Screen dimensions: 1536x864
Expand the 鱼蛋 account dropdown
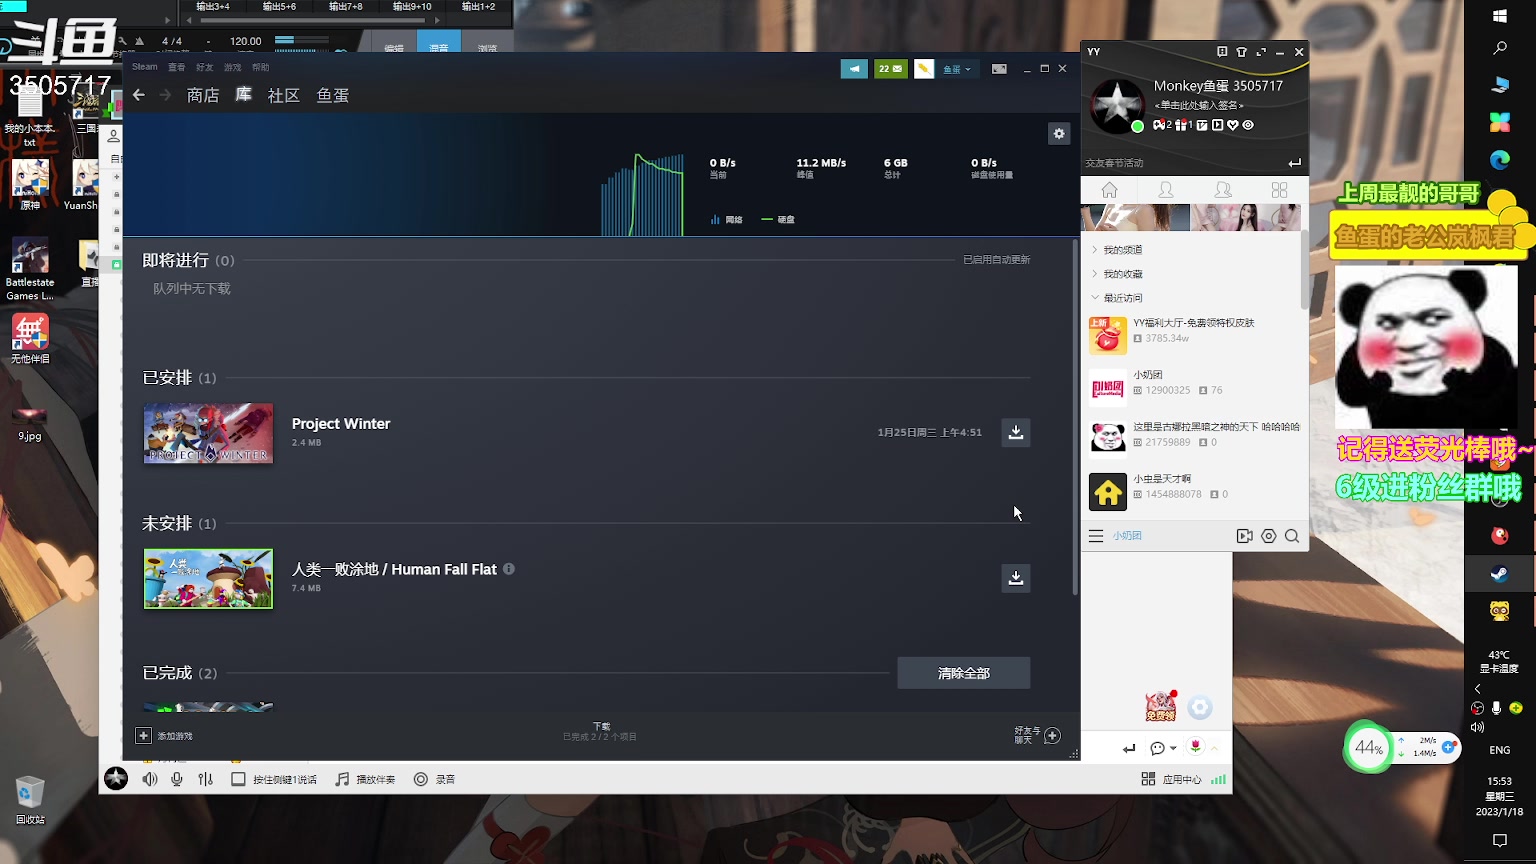pos(957,69)
